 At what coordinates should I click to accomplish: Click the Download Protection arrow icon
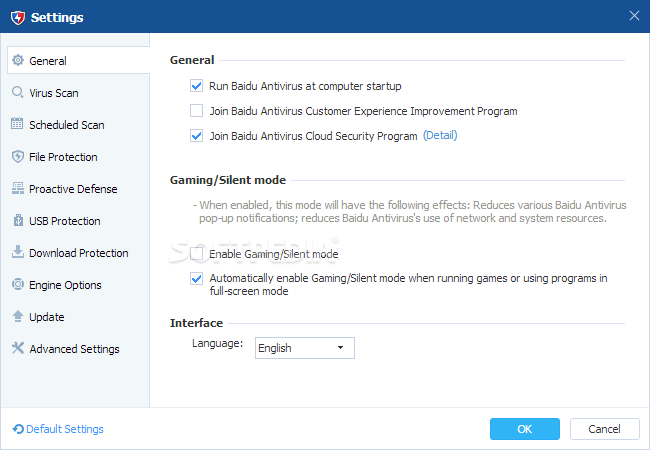click(17, 252)
